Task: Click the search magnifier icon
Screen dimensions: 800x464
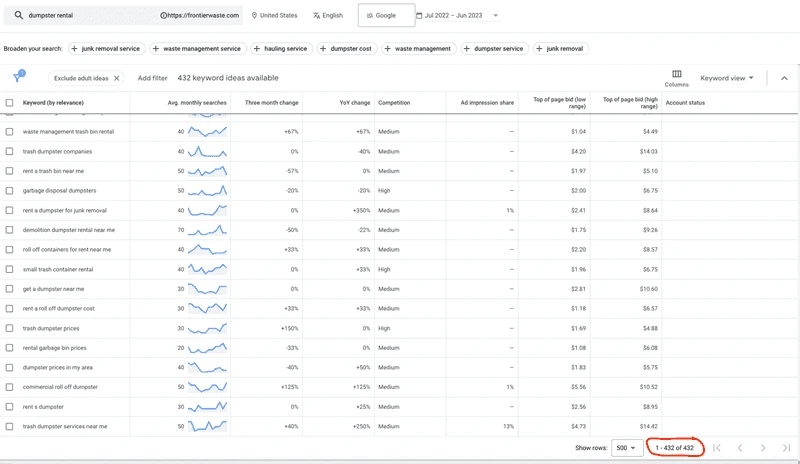Action: [19, 16]
